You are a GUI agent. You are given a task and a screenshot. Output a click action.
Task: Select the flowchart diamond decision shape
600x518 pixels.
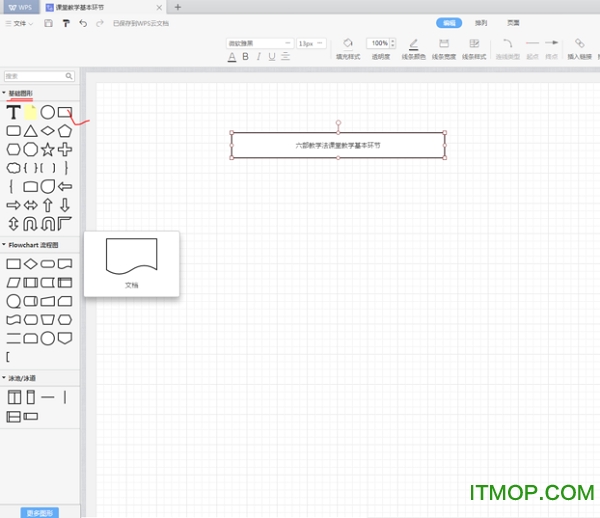[x=31, y=264]
